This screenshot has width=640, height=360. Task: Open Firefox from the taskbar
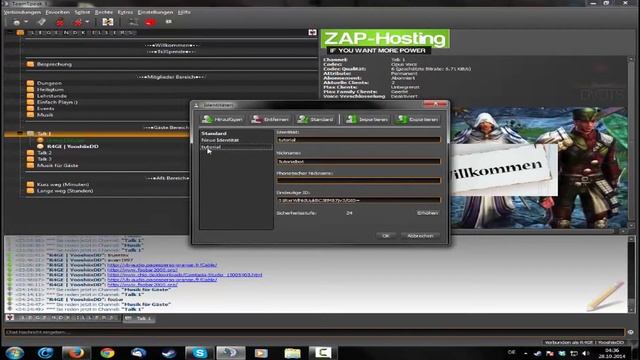[76, 353]
